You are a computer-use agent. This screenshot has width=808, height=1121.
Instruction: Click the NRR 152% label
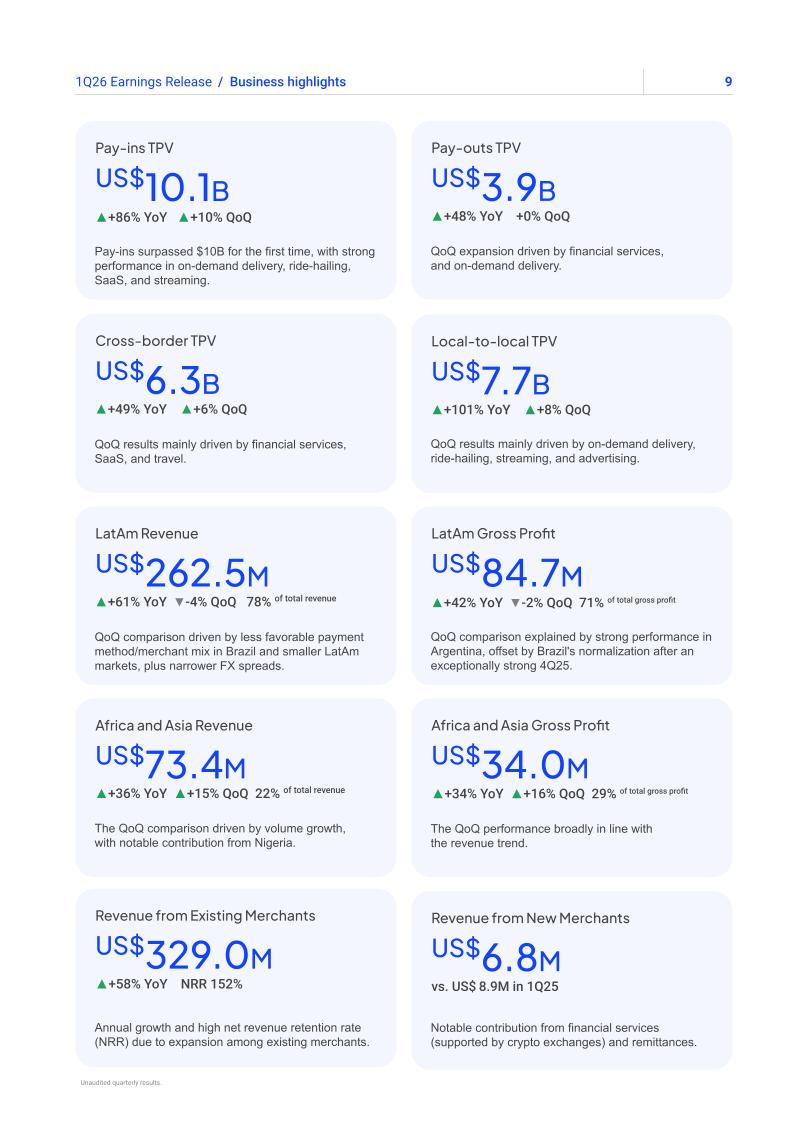click(212, 984)
